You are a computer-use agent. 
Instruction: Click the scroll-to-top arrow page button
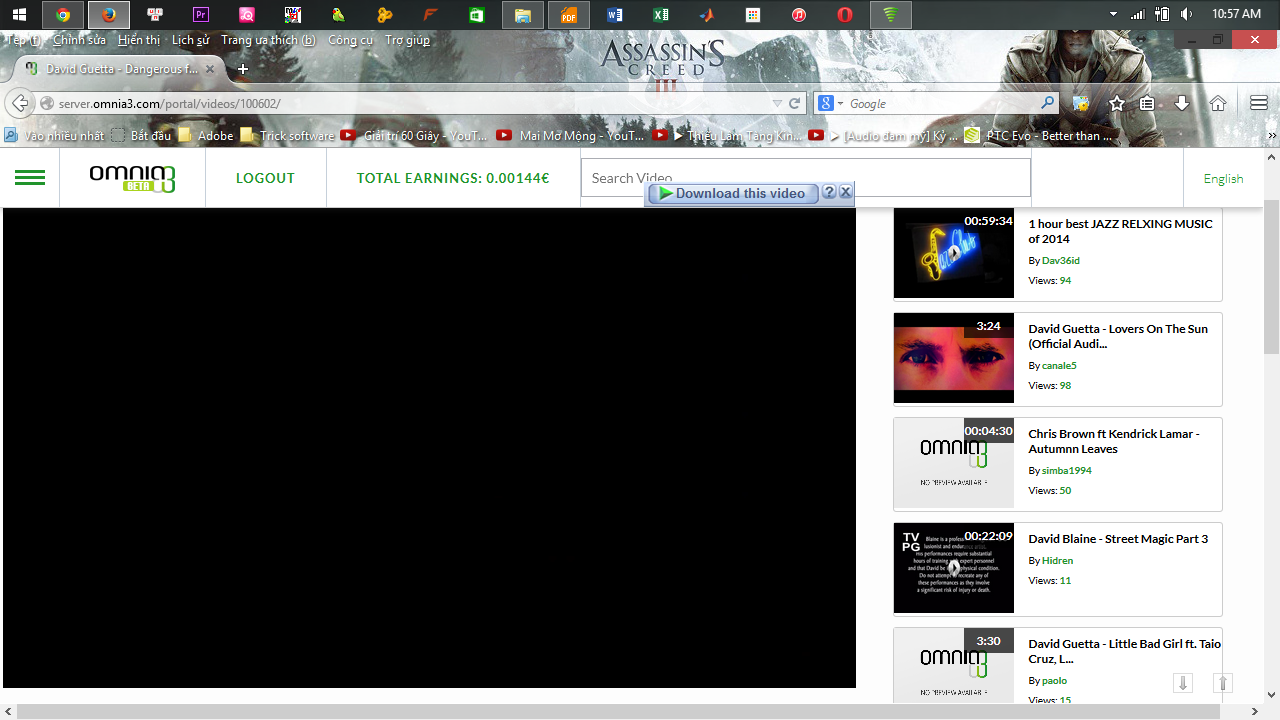pos(1222,683)
